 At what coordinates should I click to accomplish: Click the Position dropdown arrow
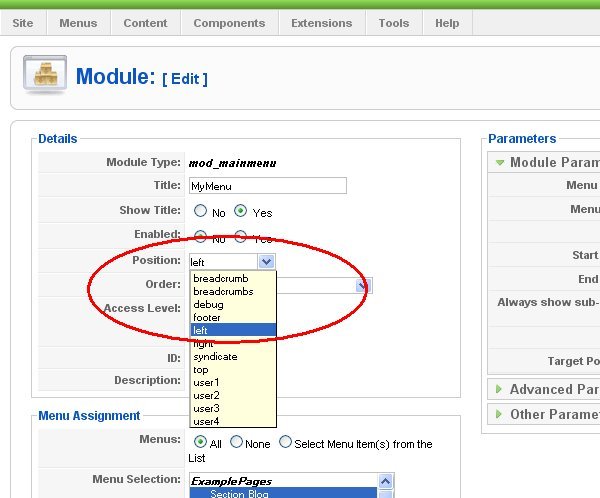pyautogui.click(x=266, y=261)
